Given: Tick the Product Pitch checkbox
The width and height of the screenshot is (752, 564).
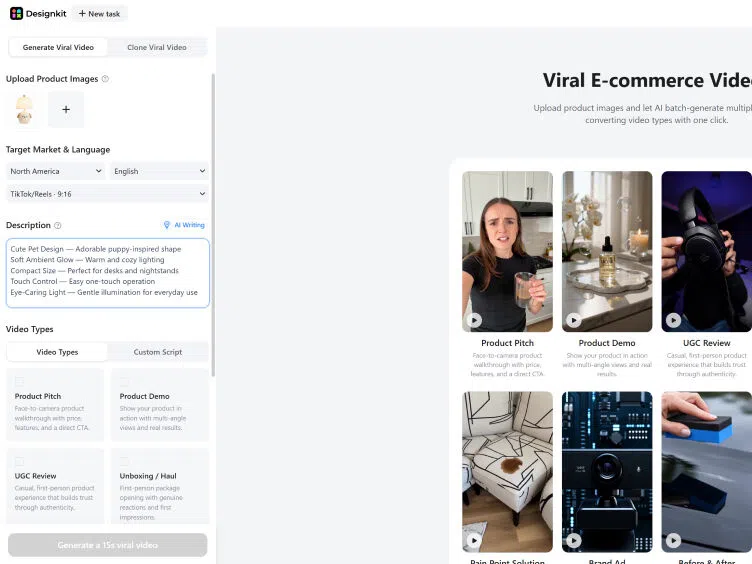Looking at the screenshot, I should (19, 381).
